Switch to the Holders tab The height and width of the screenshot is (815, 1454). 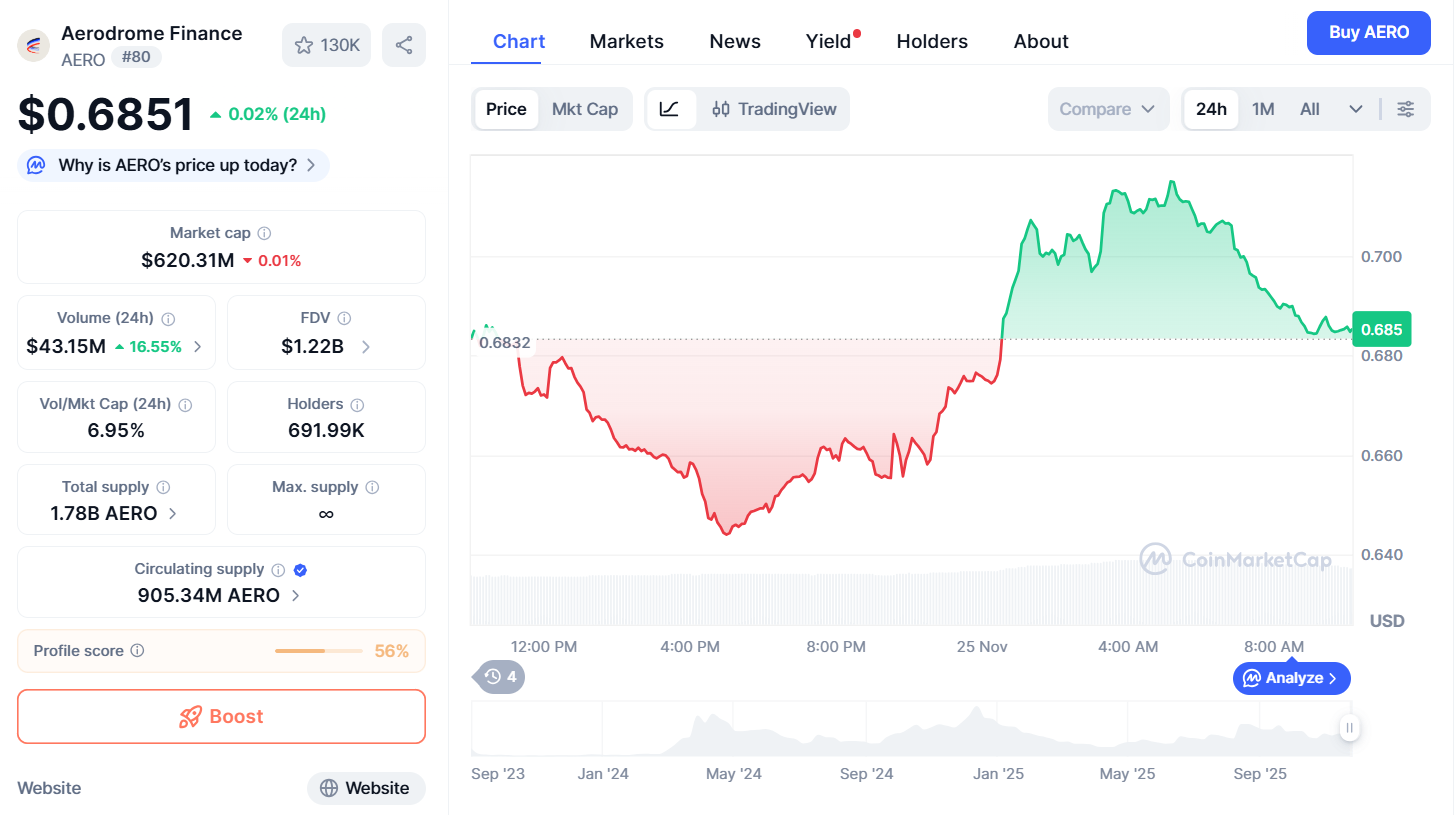coord(932,41)
